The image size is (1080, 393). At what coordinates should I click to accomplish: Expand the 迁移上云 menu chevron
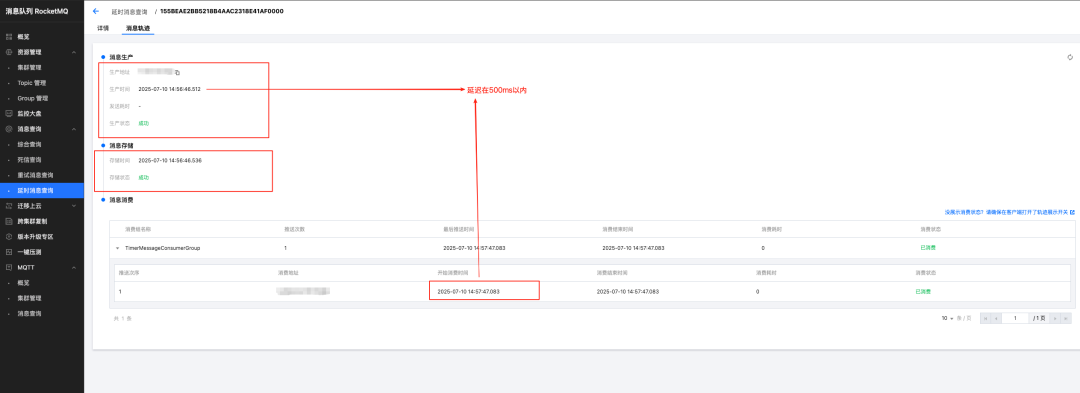pyautogui.click(x=73, y=205)
